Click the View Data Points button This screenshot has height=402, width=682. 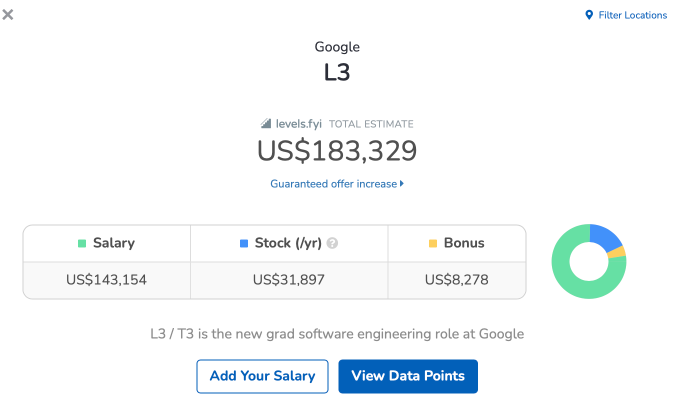pyautogui.click(x=408, y=376)
